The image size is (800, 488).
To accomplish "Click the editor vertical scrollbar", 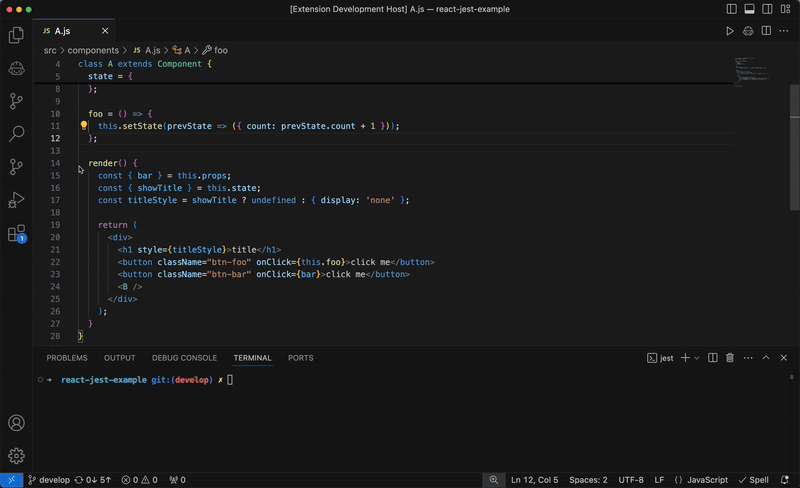I will click(x=794, y=148).
